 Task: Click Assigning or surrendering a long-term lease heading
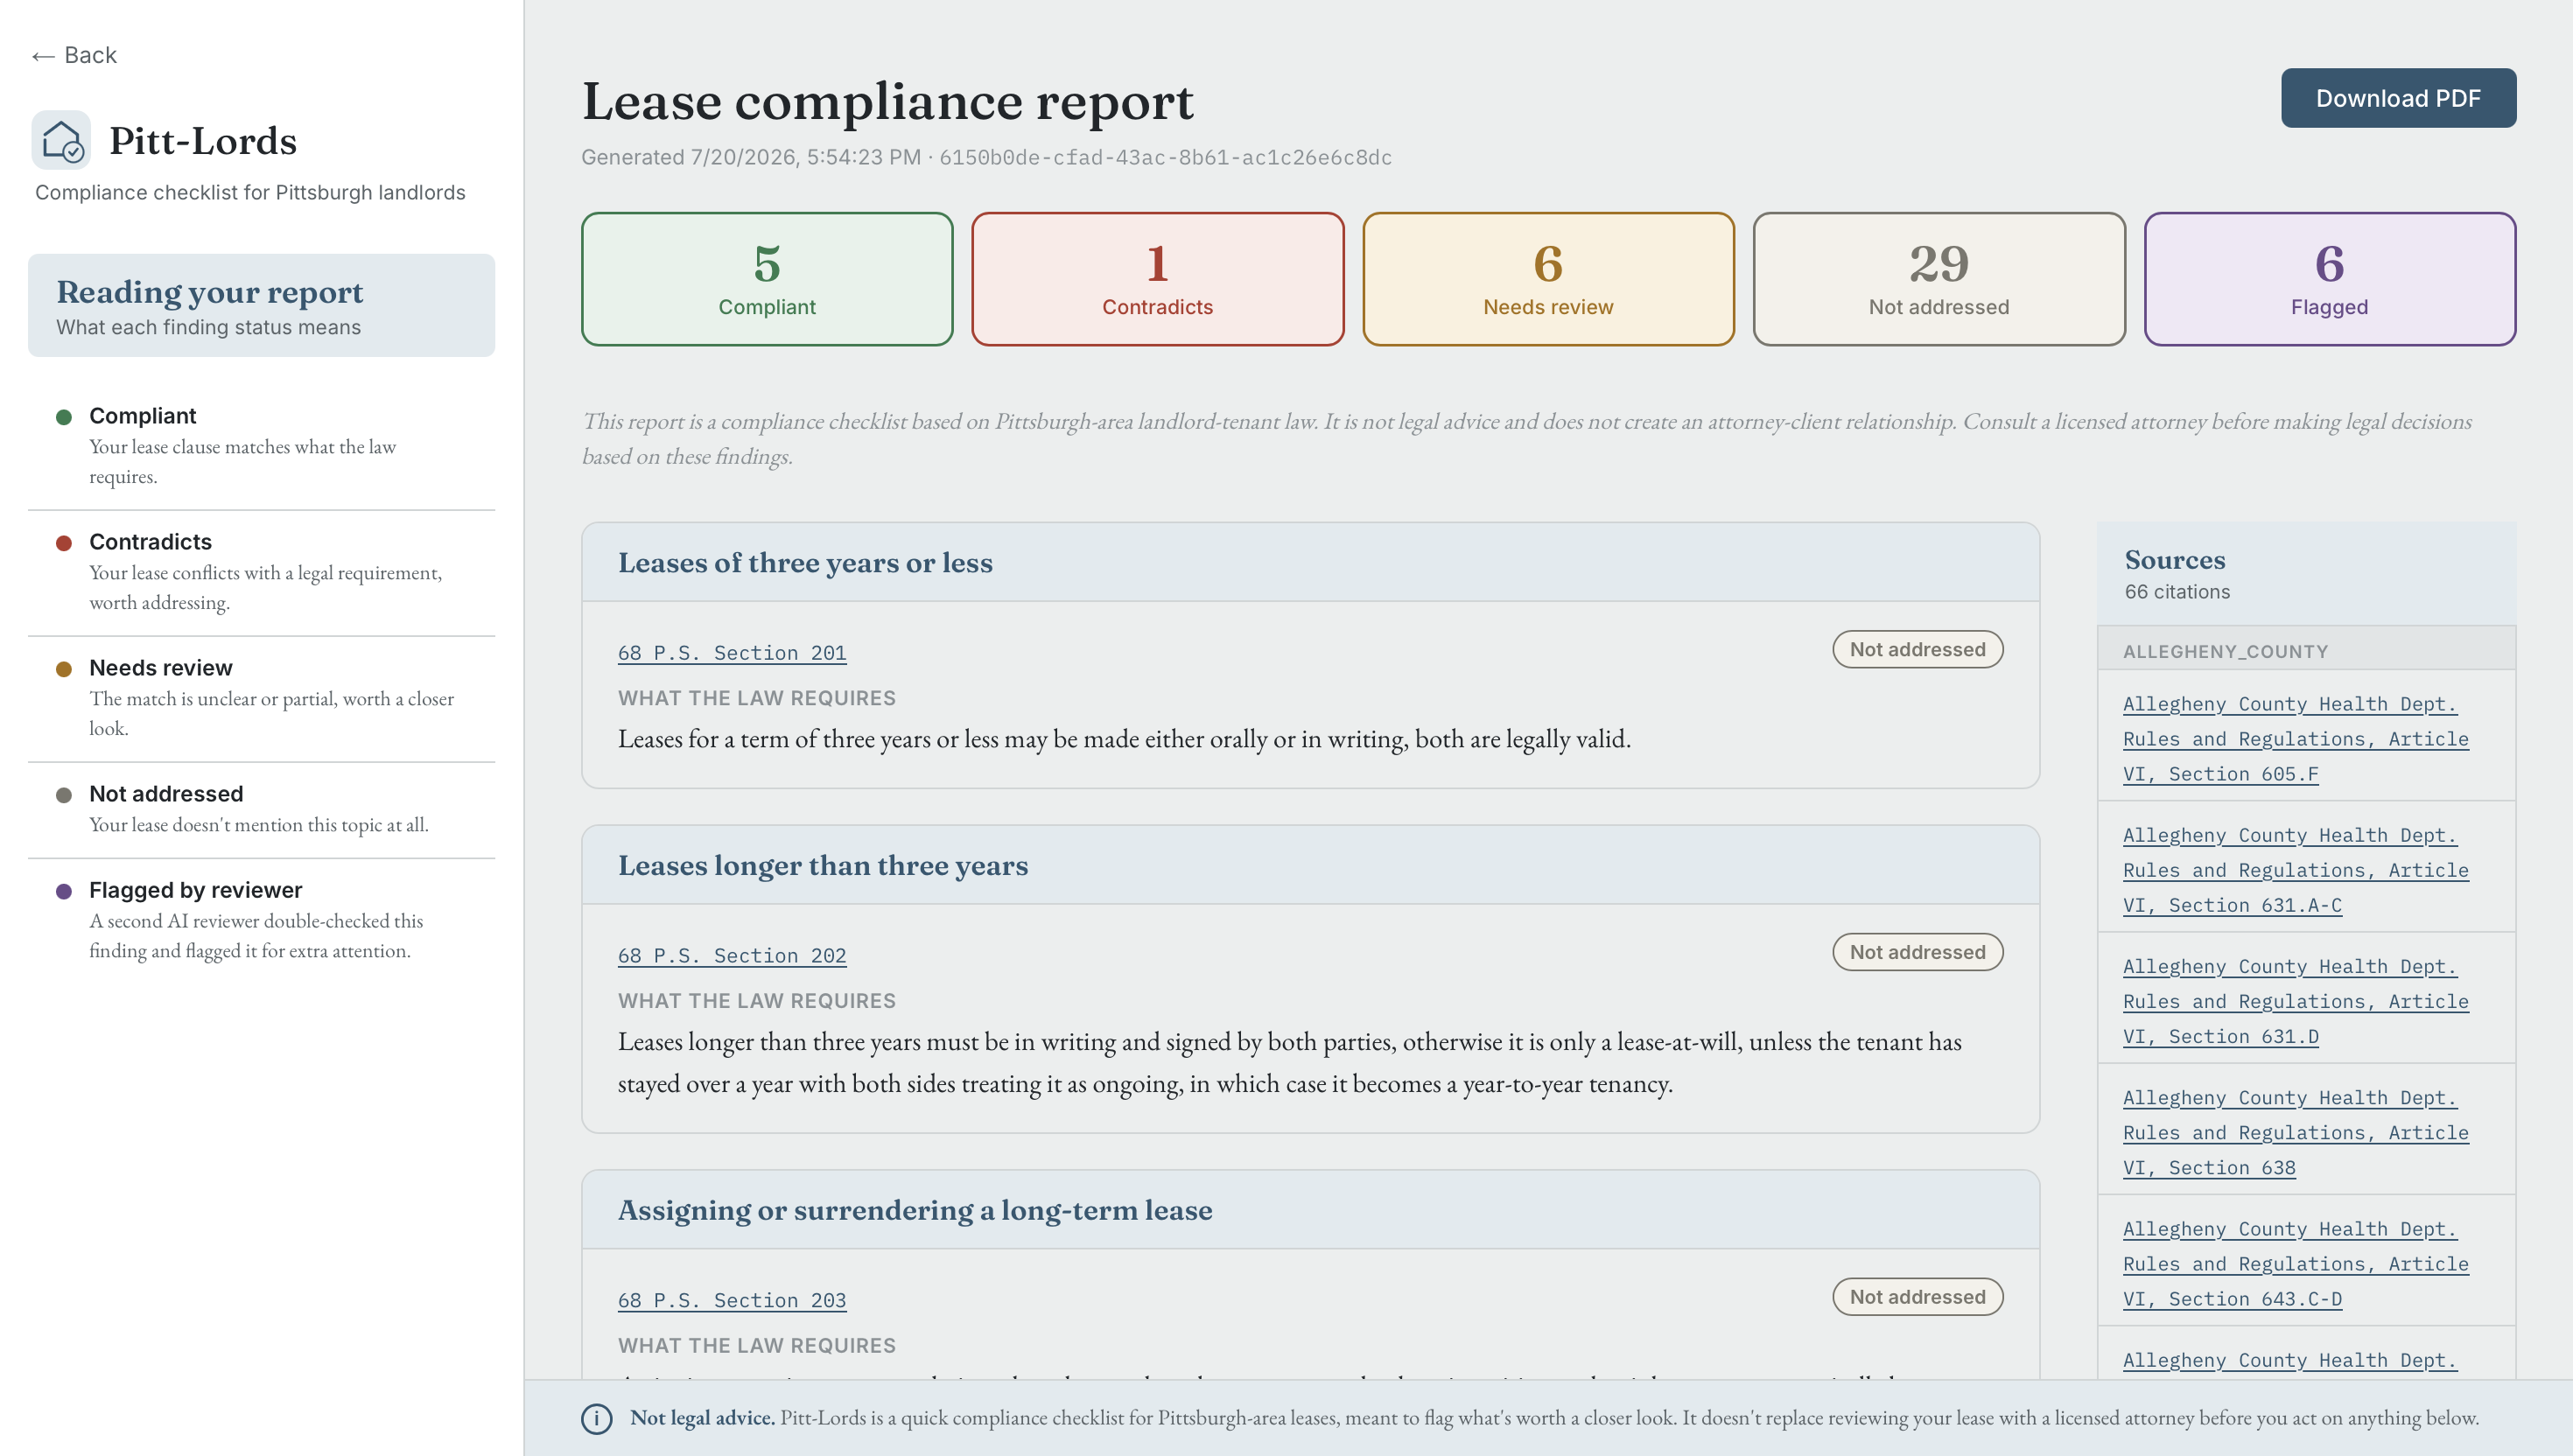pos(914,1210)
